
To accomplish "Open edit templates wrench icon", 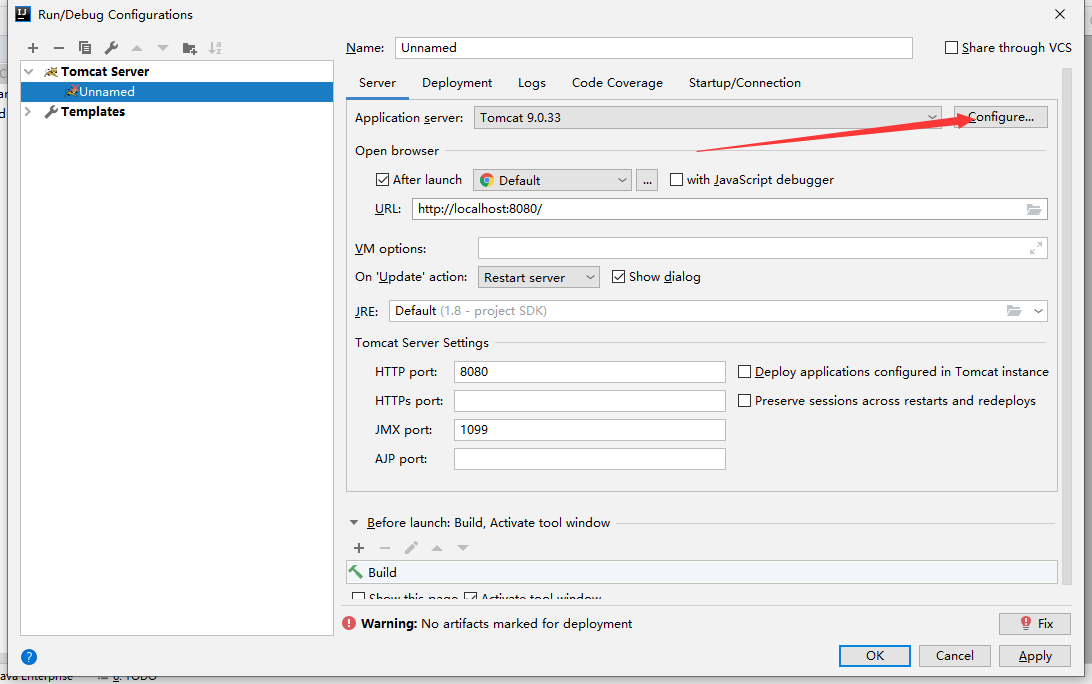I will coord(111,48).
